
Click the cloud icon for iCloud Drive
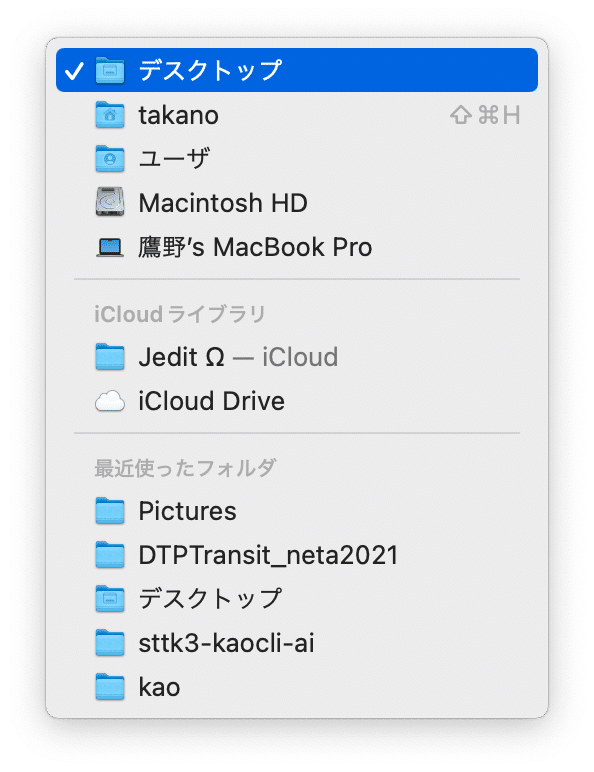110,401
